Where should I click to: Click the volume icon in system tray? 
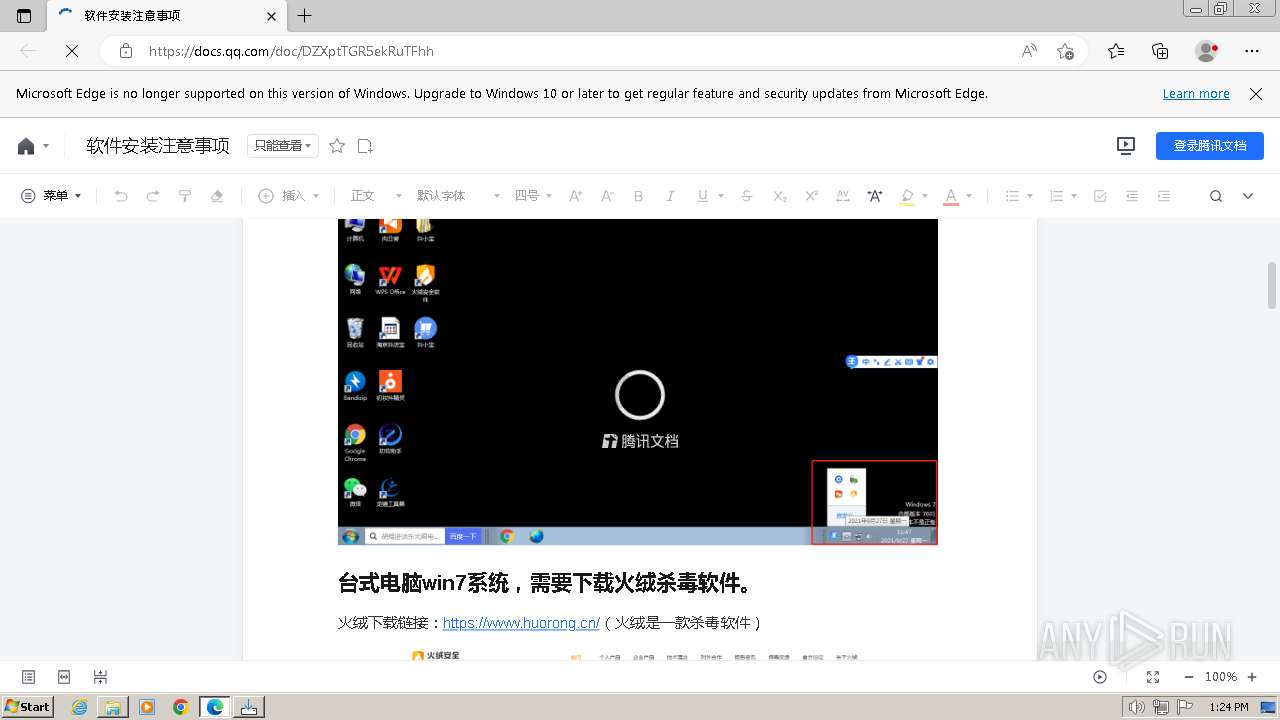click(1136, 707)
